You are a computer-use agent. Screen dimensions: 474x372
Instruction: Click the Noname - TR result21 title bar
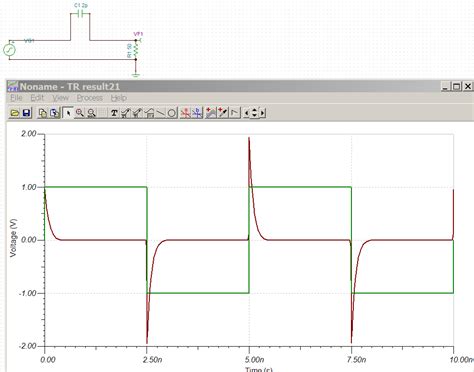tap(240, 86)
